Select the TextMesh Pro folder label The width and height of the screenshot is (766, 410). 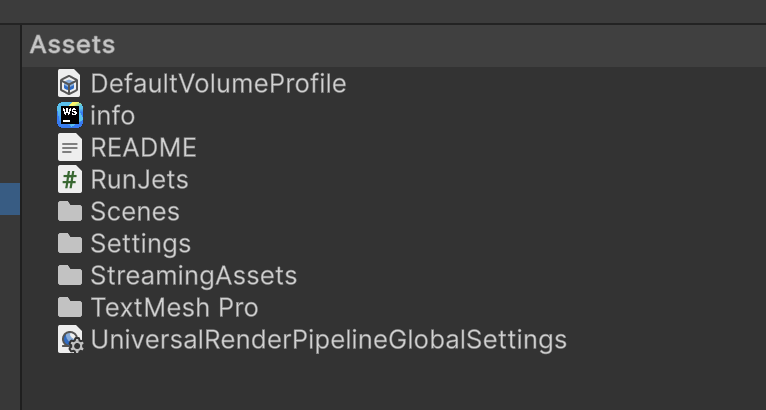[174, 308]
